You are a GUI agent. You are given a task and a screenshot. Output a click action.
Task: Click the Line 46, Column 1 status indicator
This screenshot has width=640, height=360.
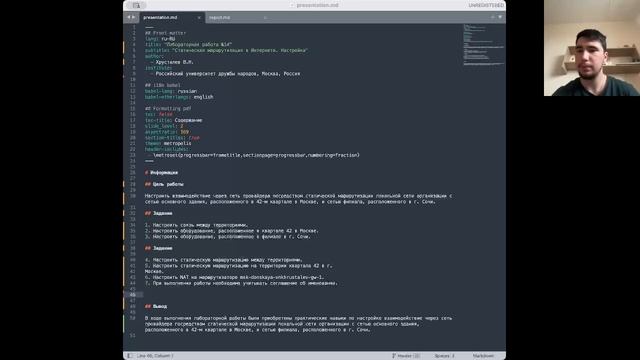point(155,356)
